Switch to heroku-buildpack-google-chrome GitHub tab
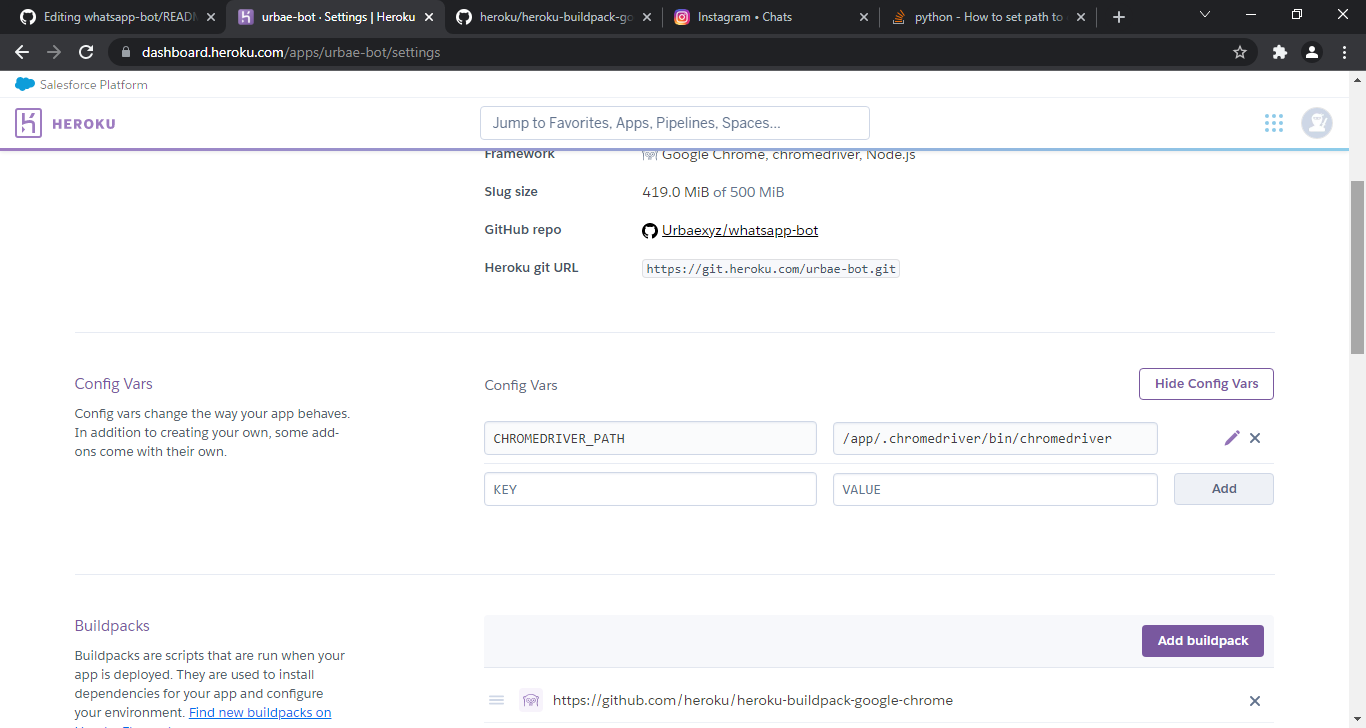Viewport: 1366px width, 728px height. (x=548, y=17)
